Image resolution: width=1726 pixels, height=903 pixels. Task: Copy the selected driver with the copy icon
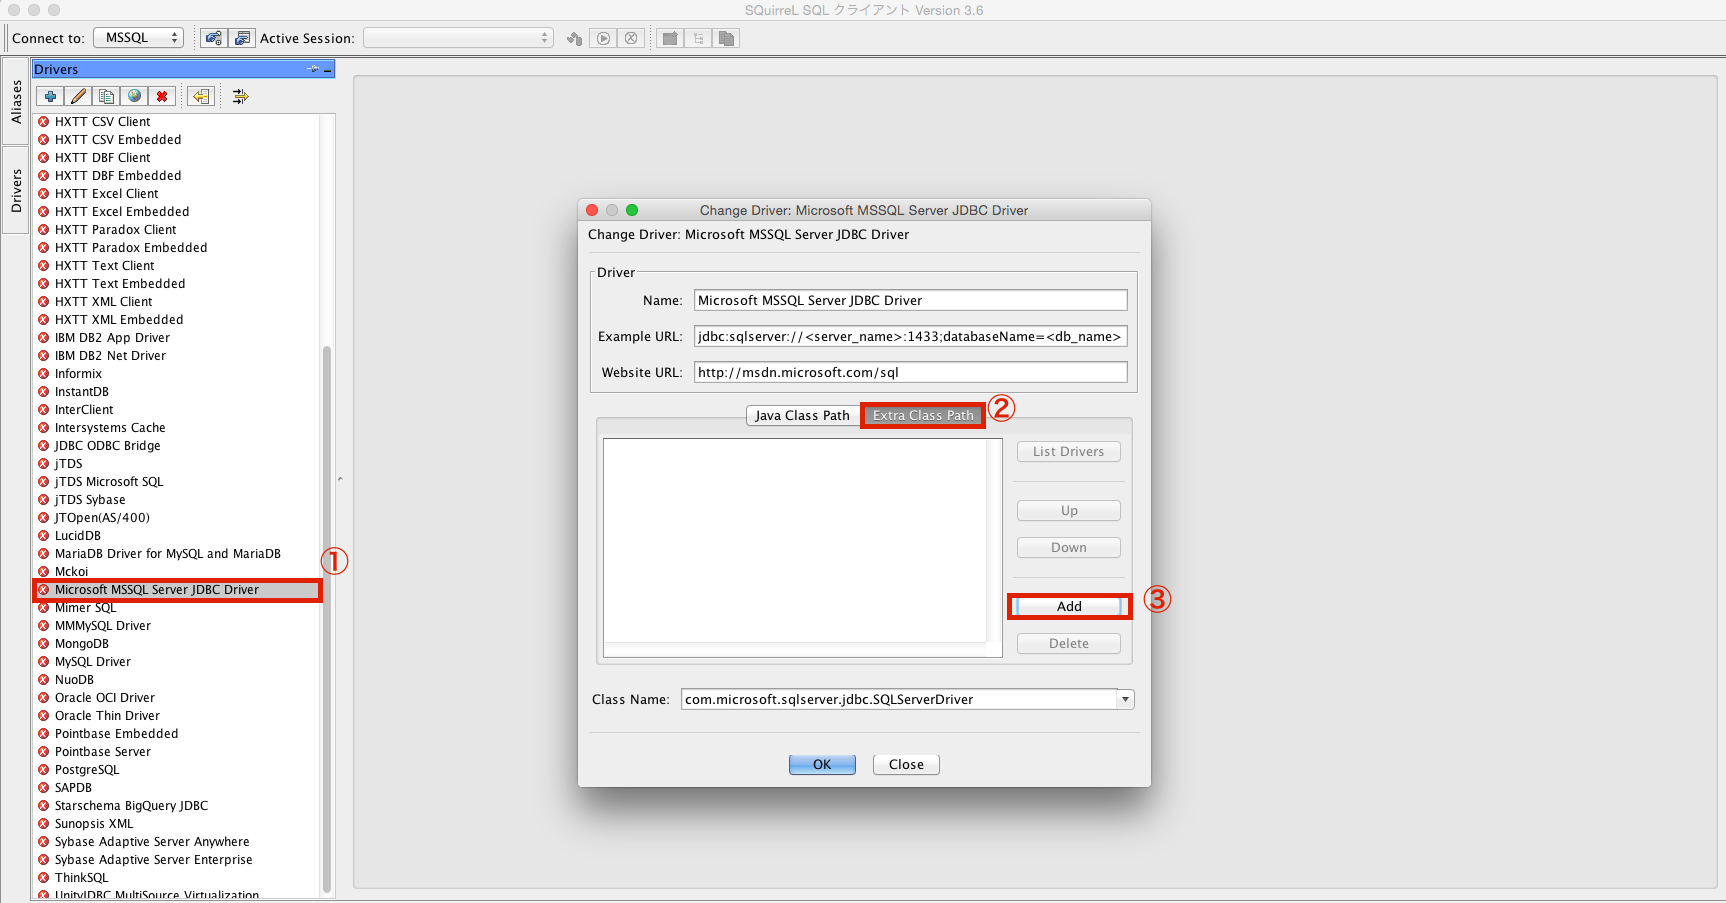tap(106, 96)
